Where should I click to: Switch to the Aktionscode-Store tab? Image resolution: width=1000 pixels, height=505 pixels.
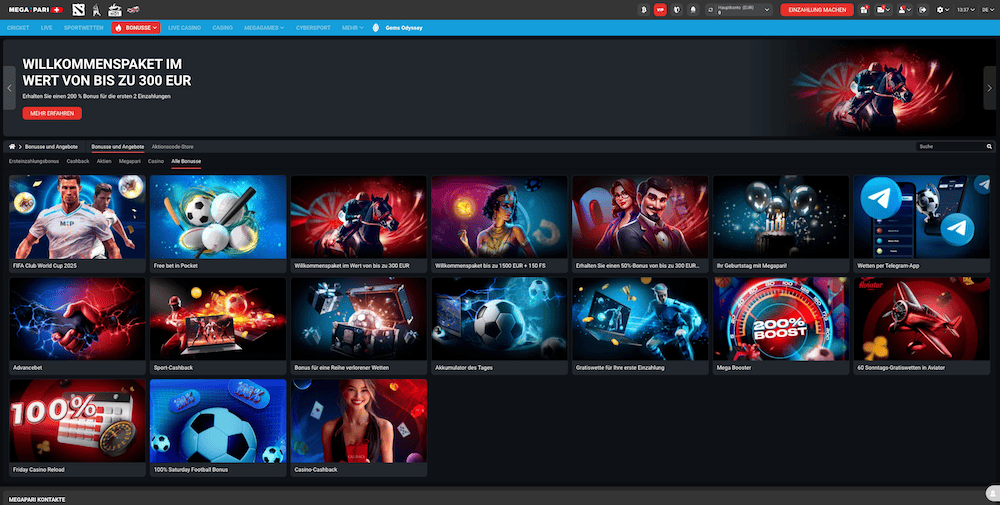[x=172, y=147]
